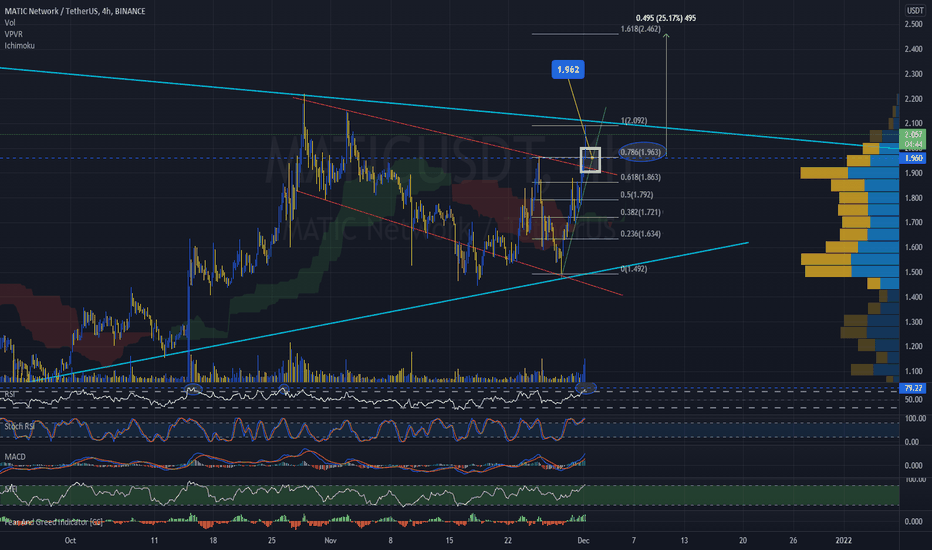This screenshot has height=550, width=932.
Task: Select the MFI pane label
Action: pos(11,488)
